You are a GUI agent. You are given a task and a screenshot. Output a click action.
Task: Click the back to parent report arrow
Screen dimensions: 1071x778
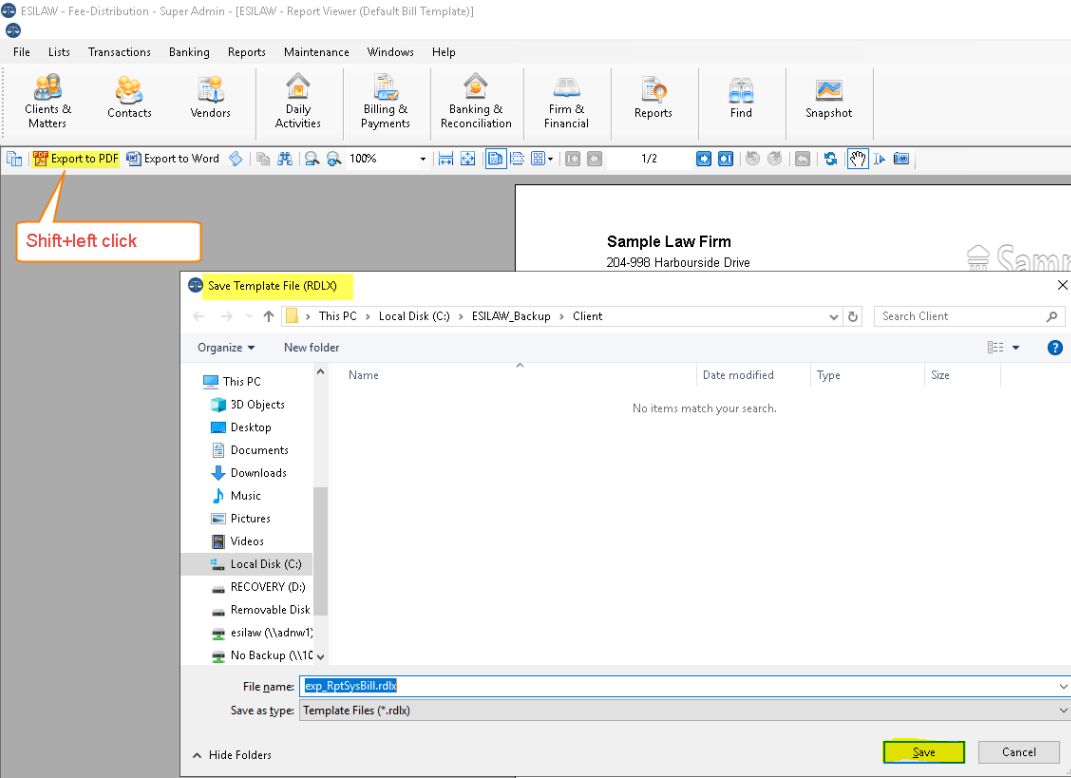click(x=803, y=158)
